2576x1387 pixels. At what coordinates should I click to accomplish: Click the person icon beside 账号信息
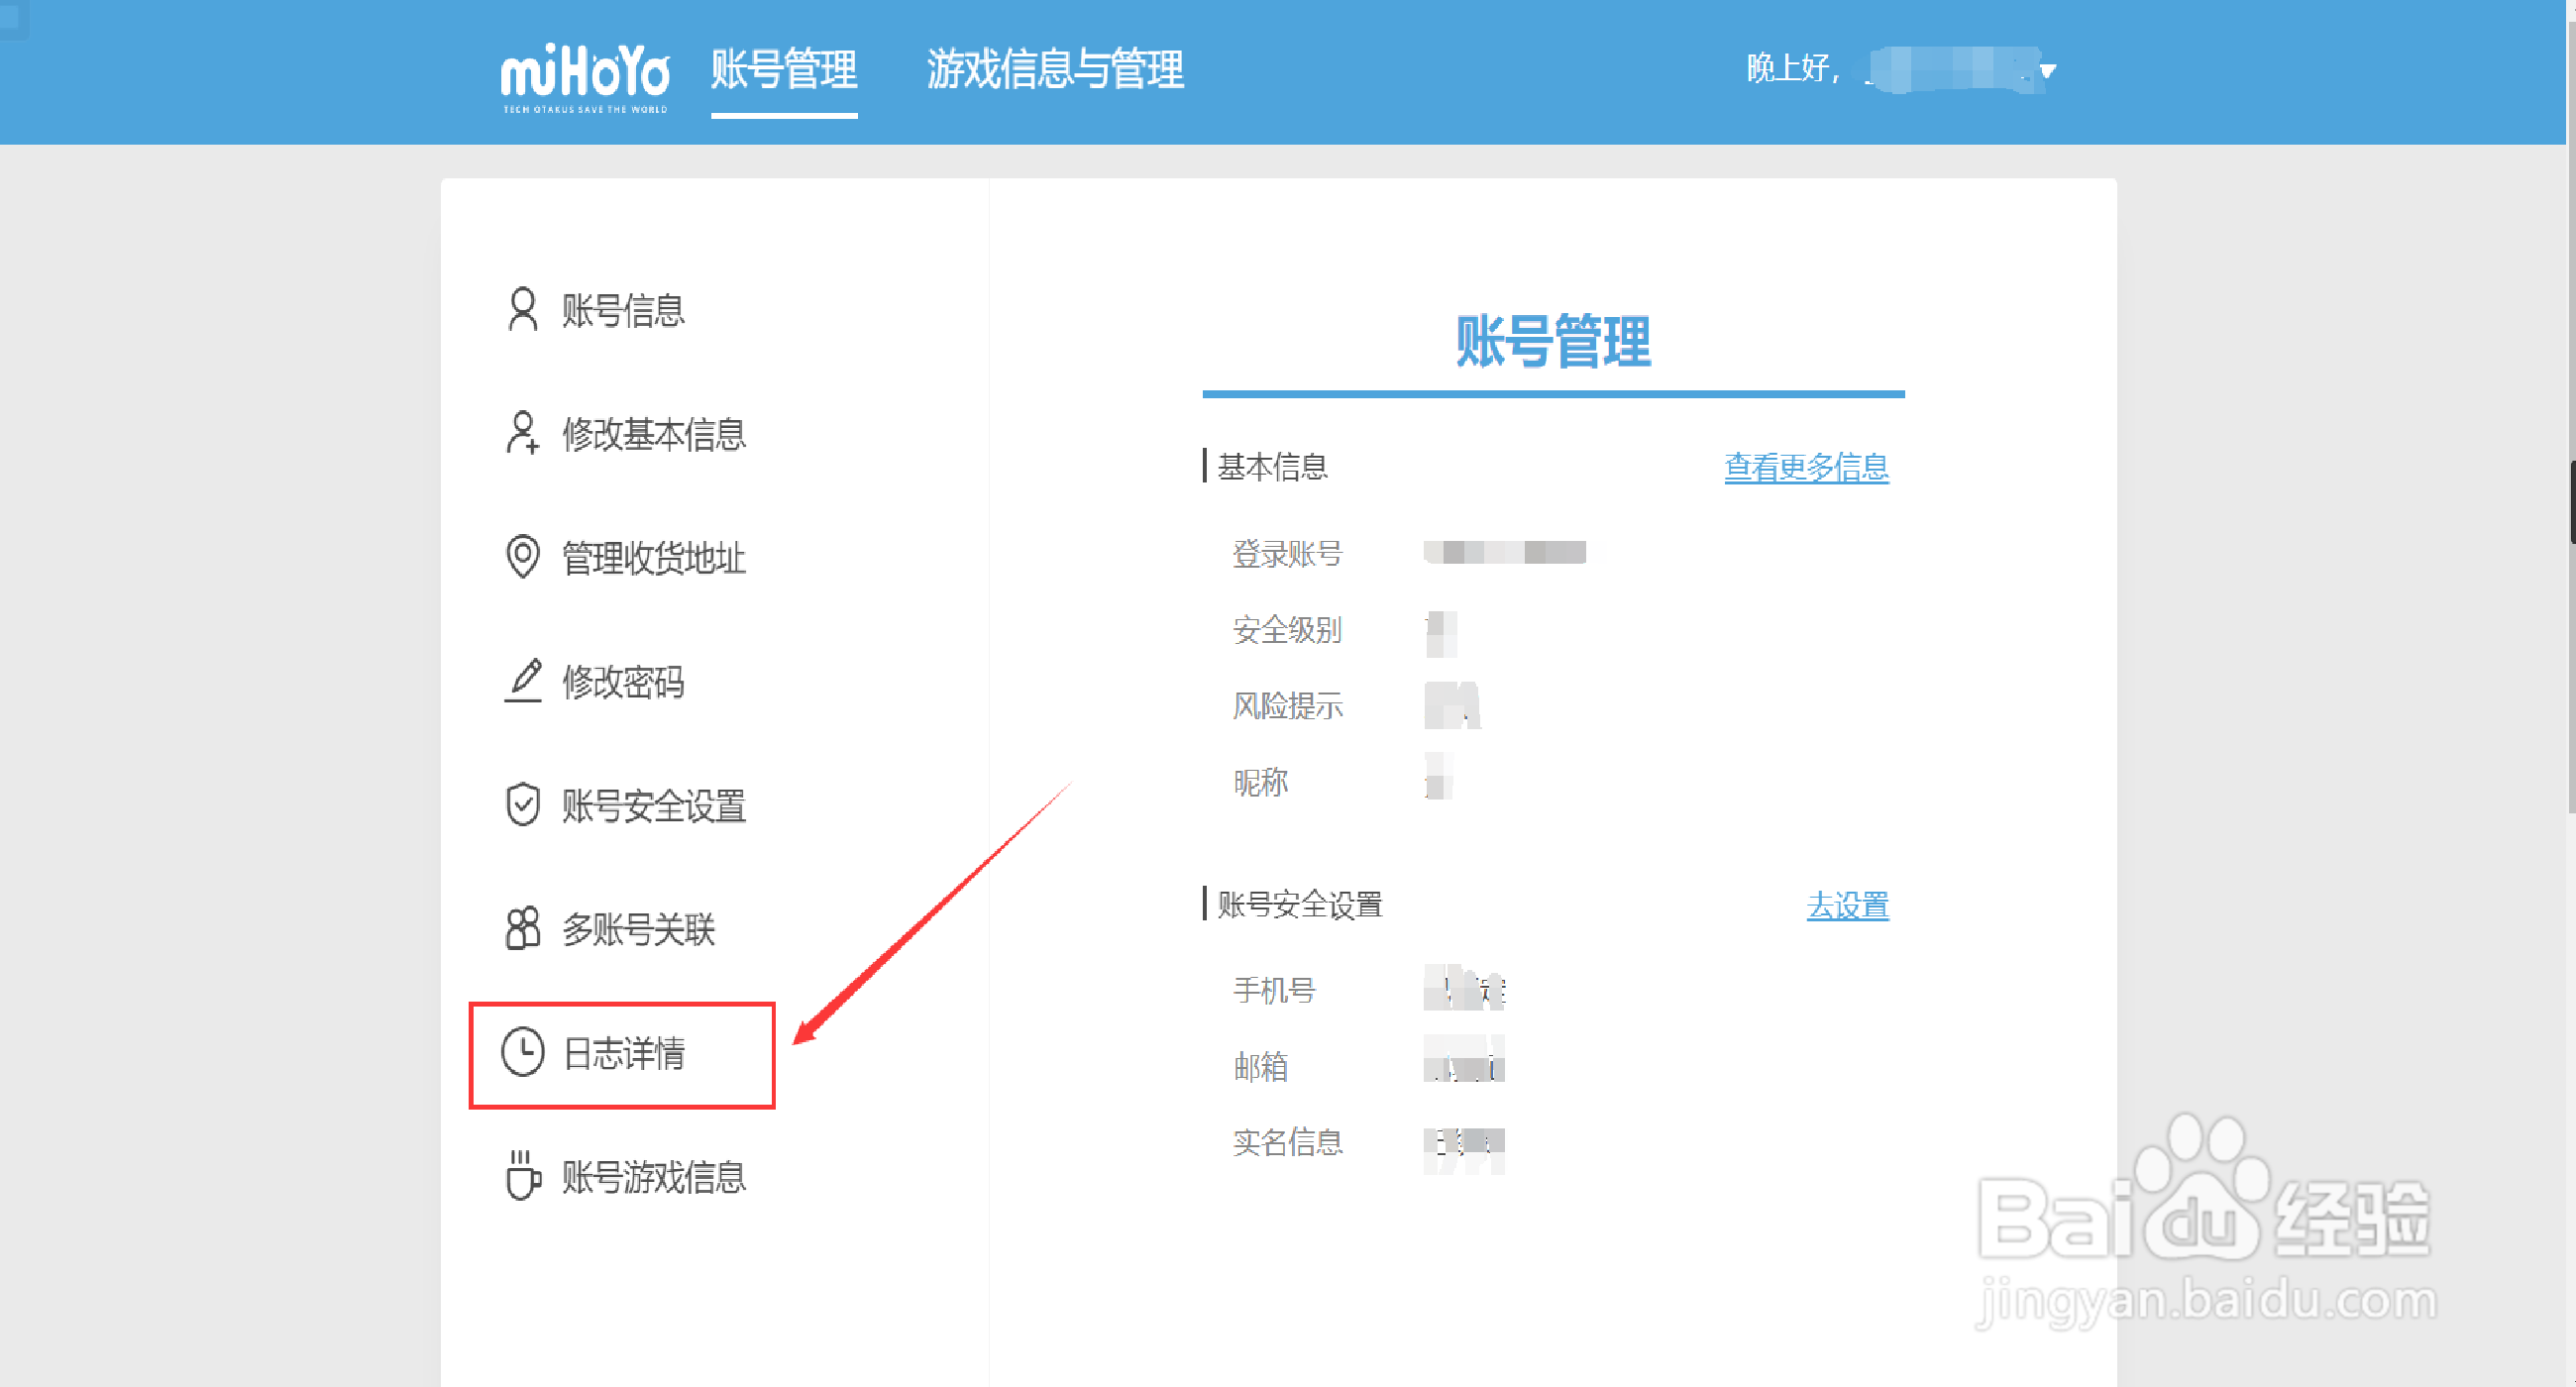(522, 309)
